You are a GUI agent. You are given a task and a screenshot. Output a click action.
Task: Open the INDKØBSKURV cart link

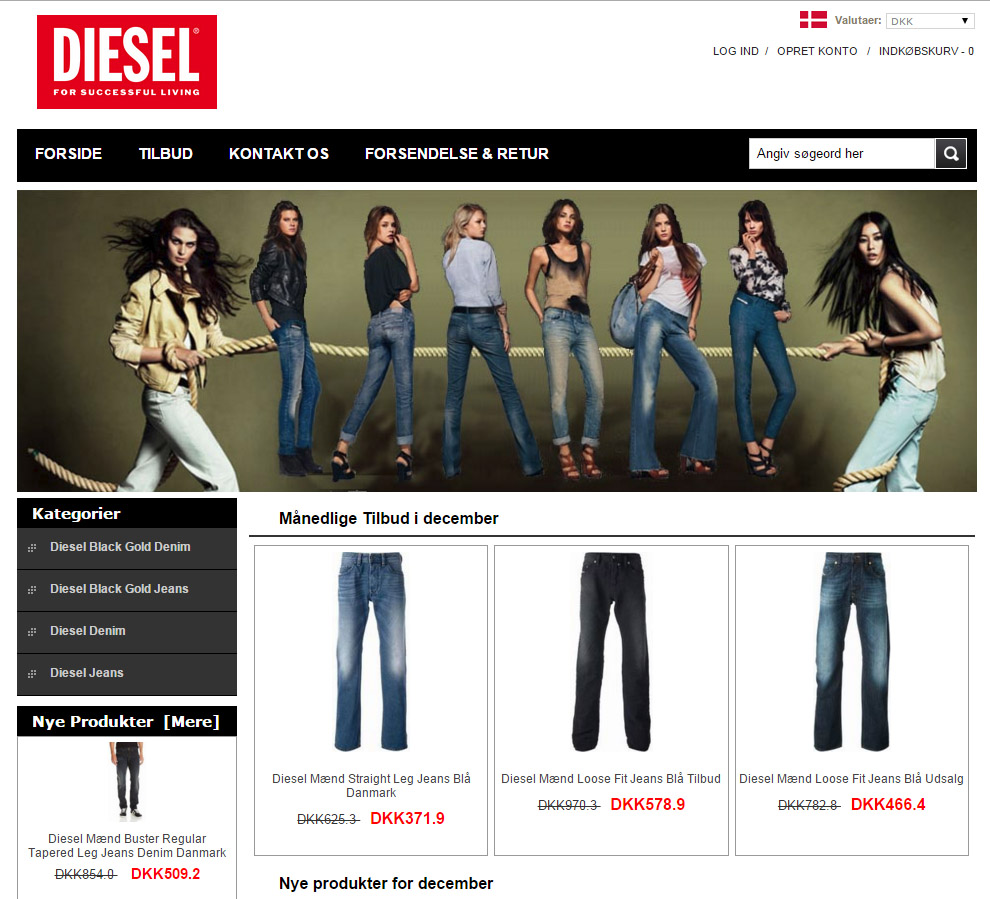(x=926, y=51)
